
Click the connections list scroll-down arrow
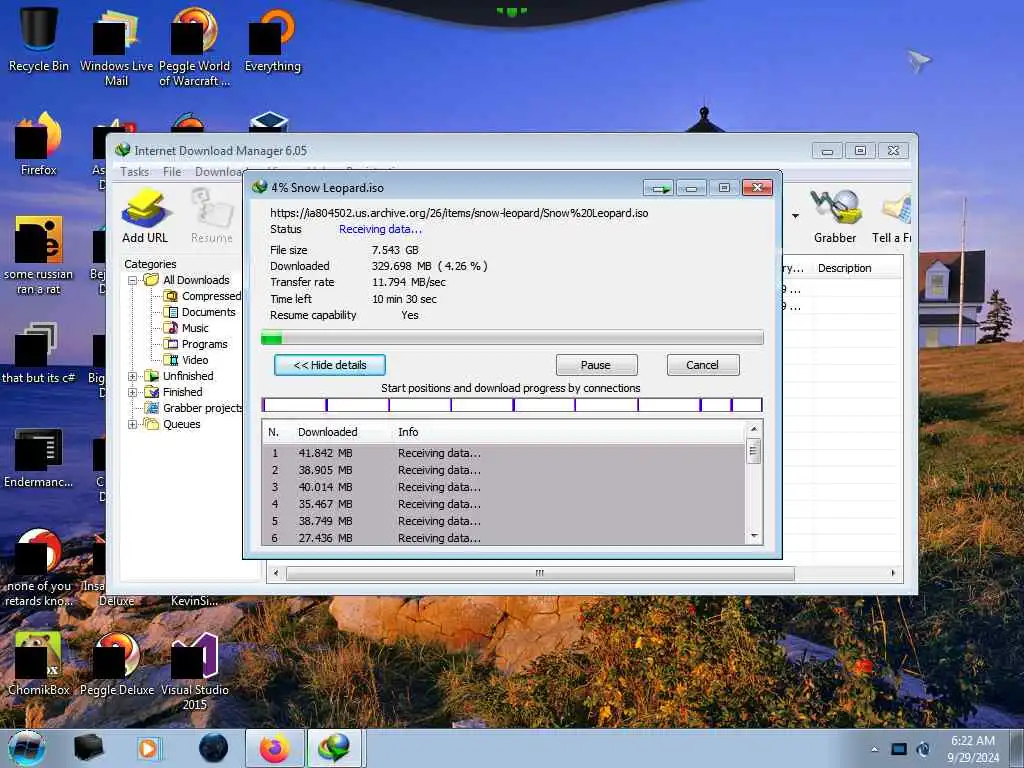pyautogui.click(x=754, y=536)
